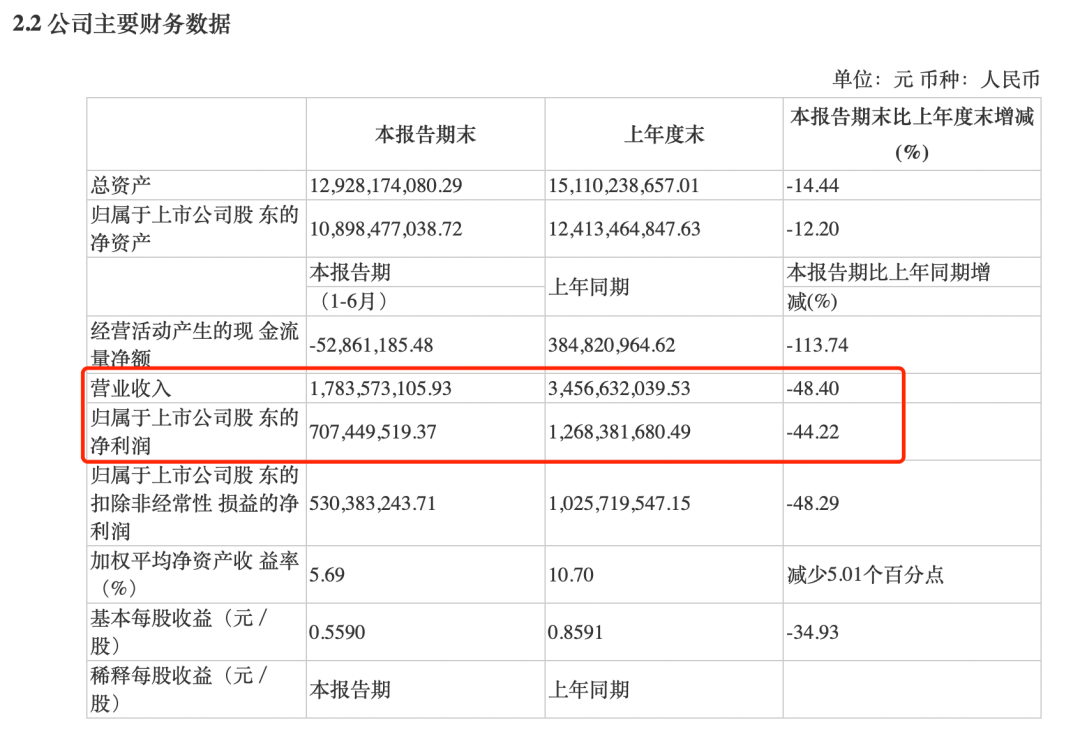This screenshot has height=734, width=1080.
Task: Click cash flow value -52,861,185.48
Action: point(371,345)
